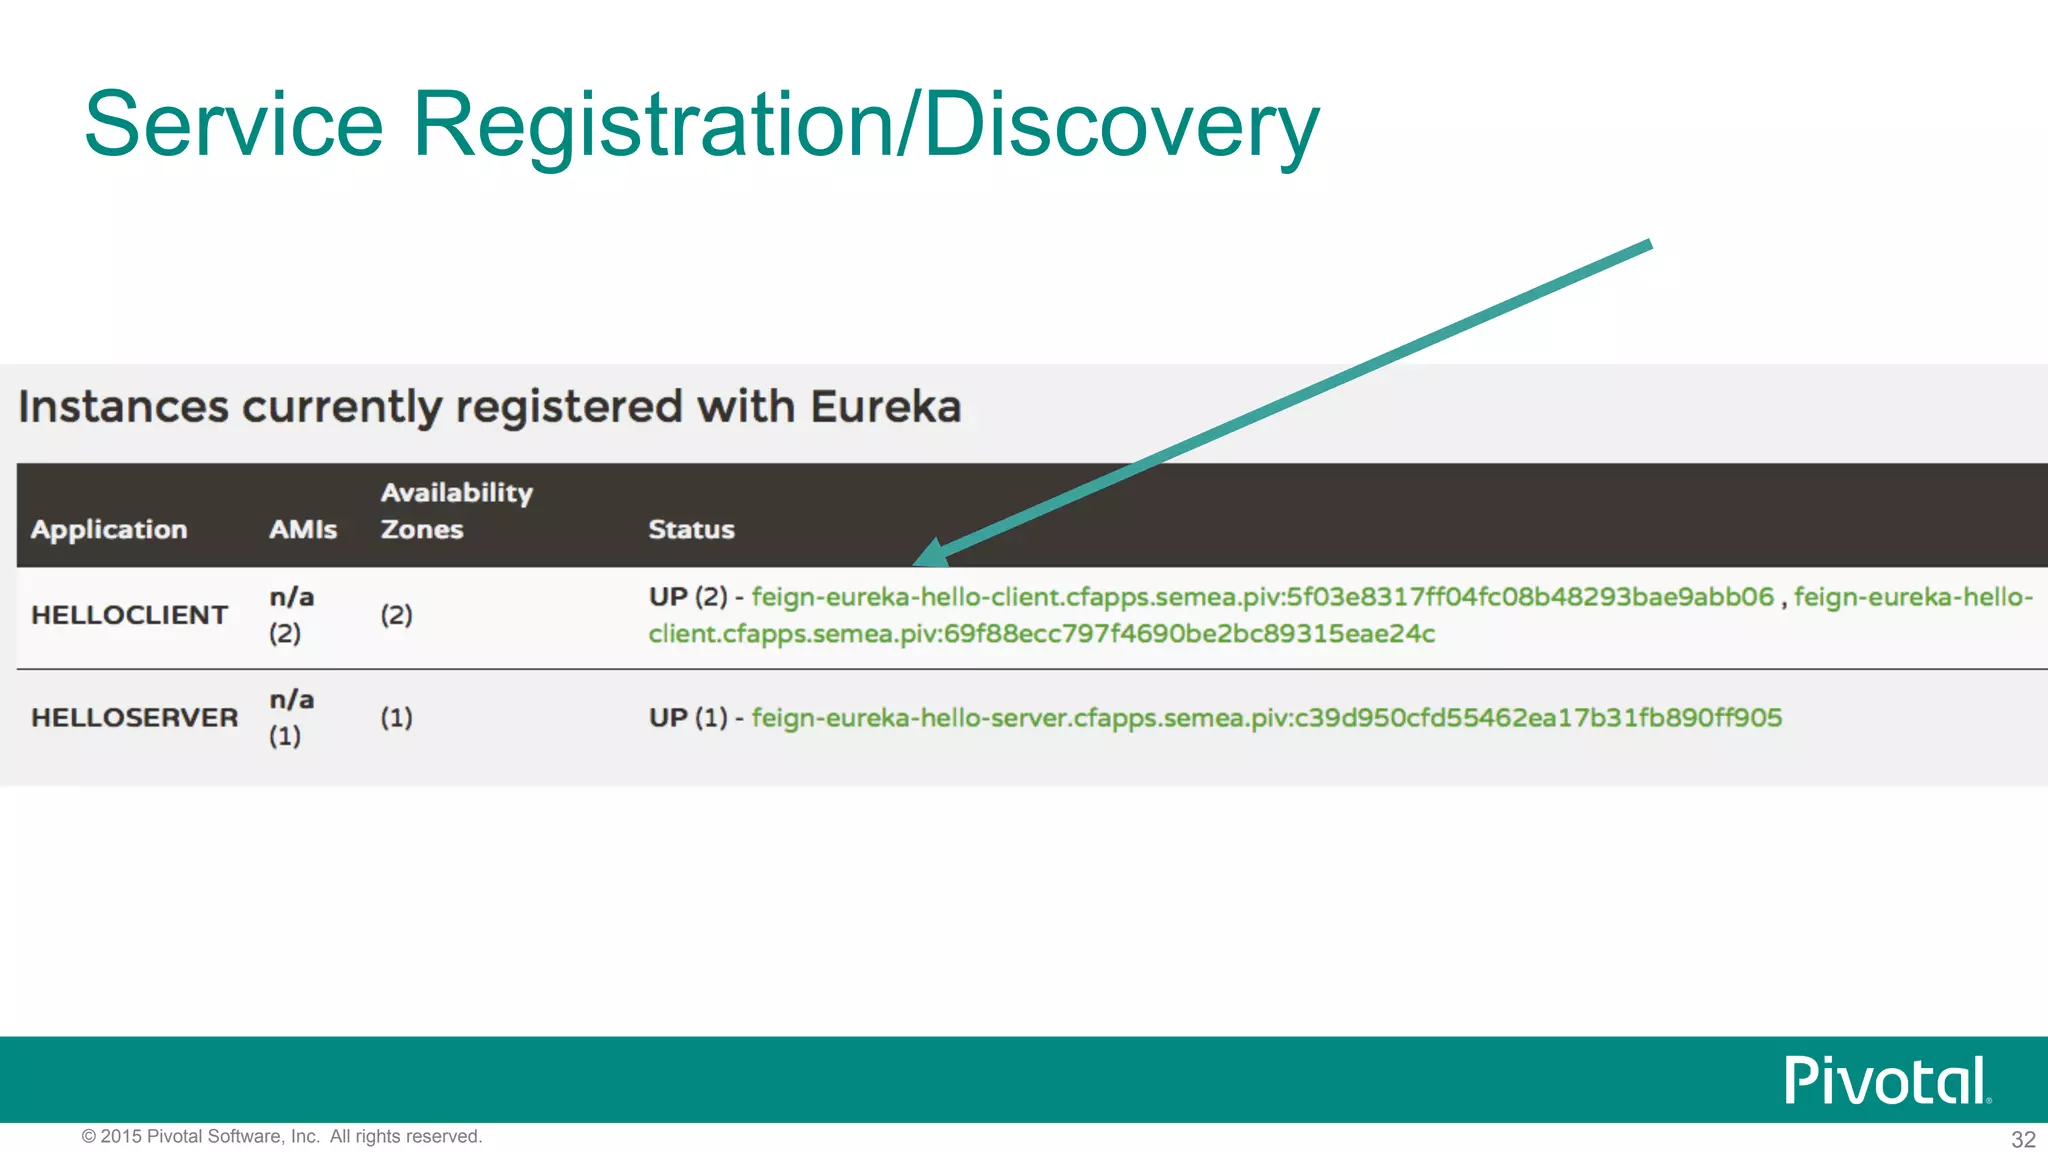Click the UP (1) status text
The width and height of the screenshot is (2048, 1152).
pyautogui.click(x=688, y=718)
